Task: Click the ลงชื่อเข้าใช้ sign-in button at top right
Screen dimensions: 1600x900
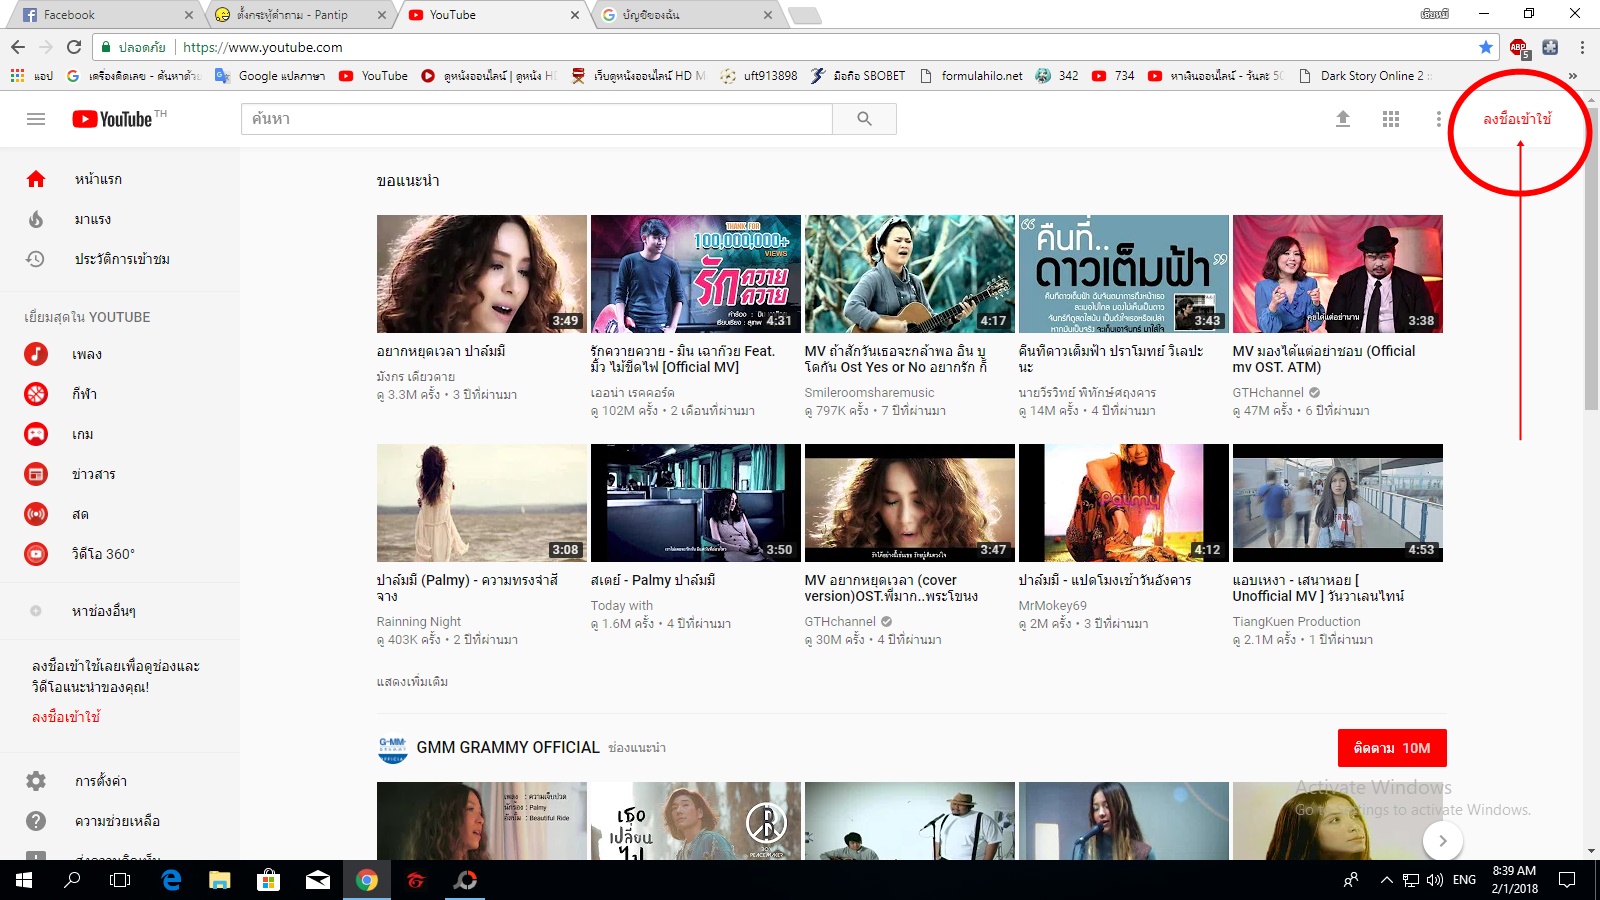Action: 1517,119
